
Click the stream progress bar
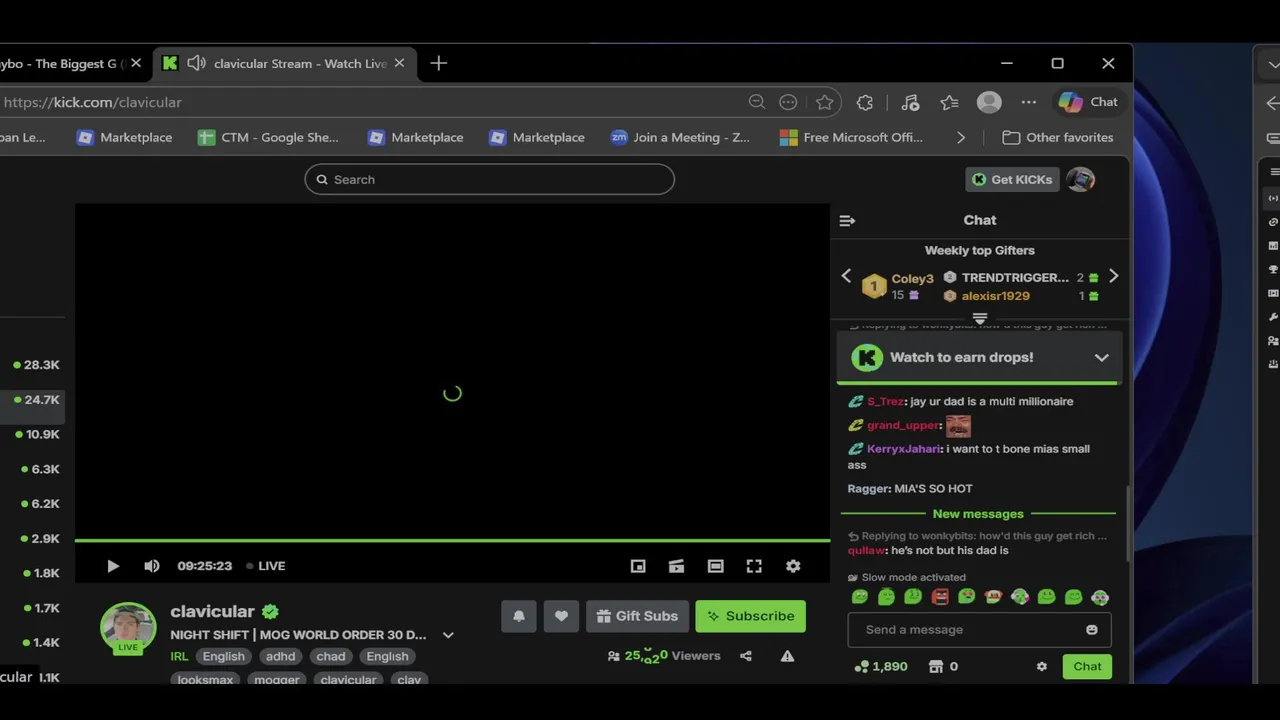point(452,541)
